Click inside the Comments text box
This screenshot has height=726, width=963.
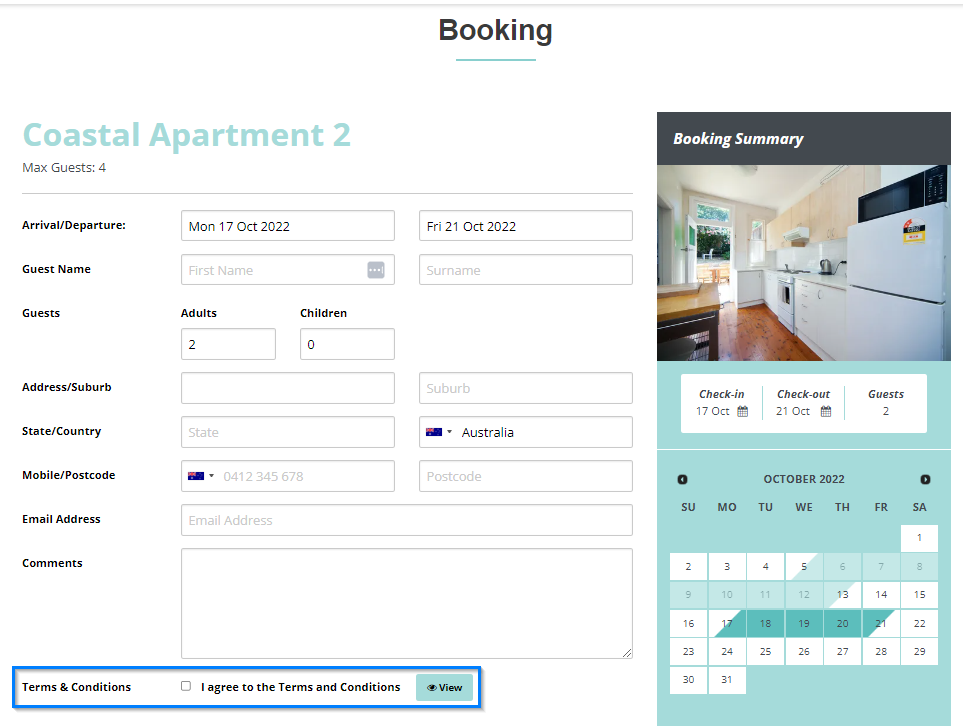click(x=406, y=600)
